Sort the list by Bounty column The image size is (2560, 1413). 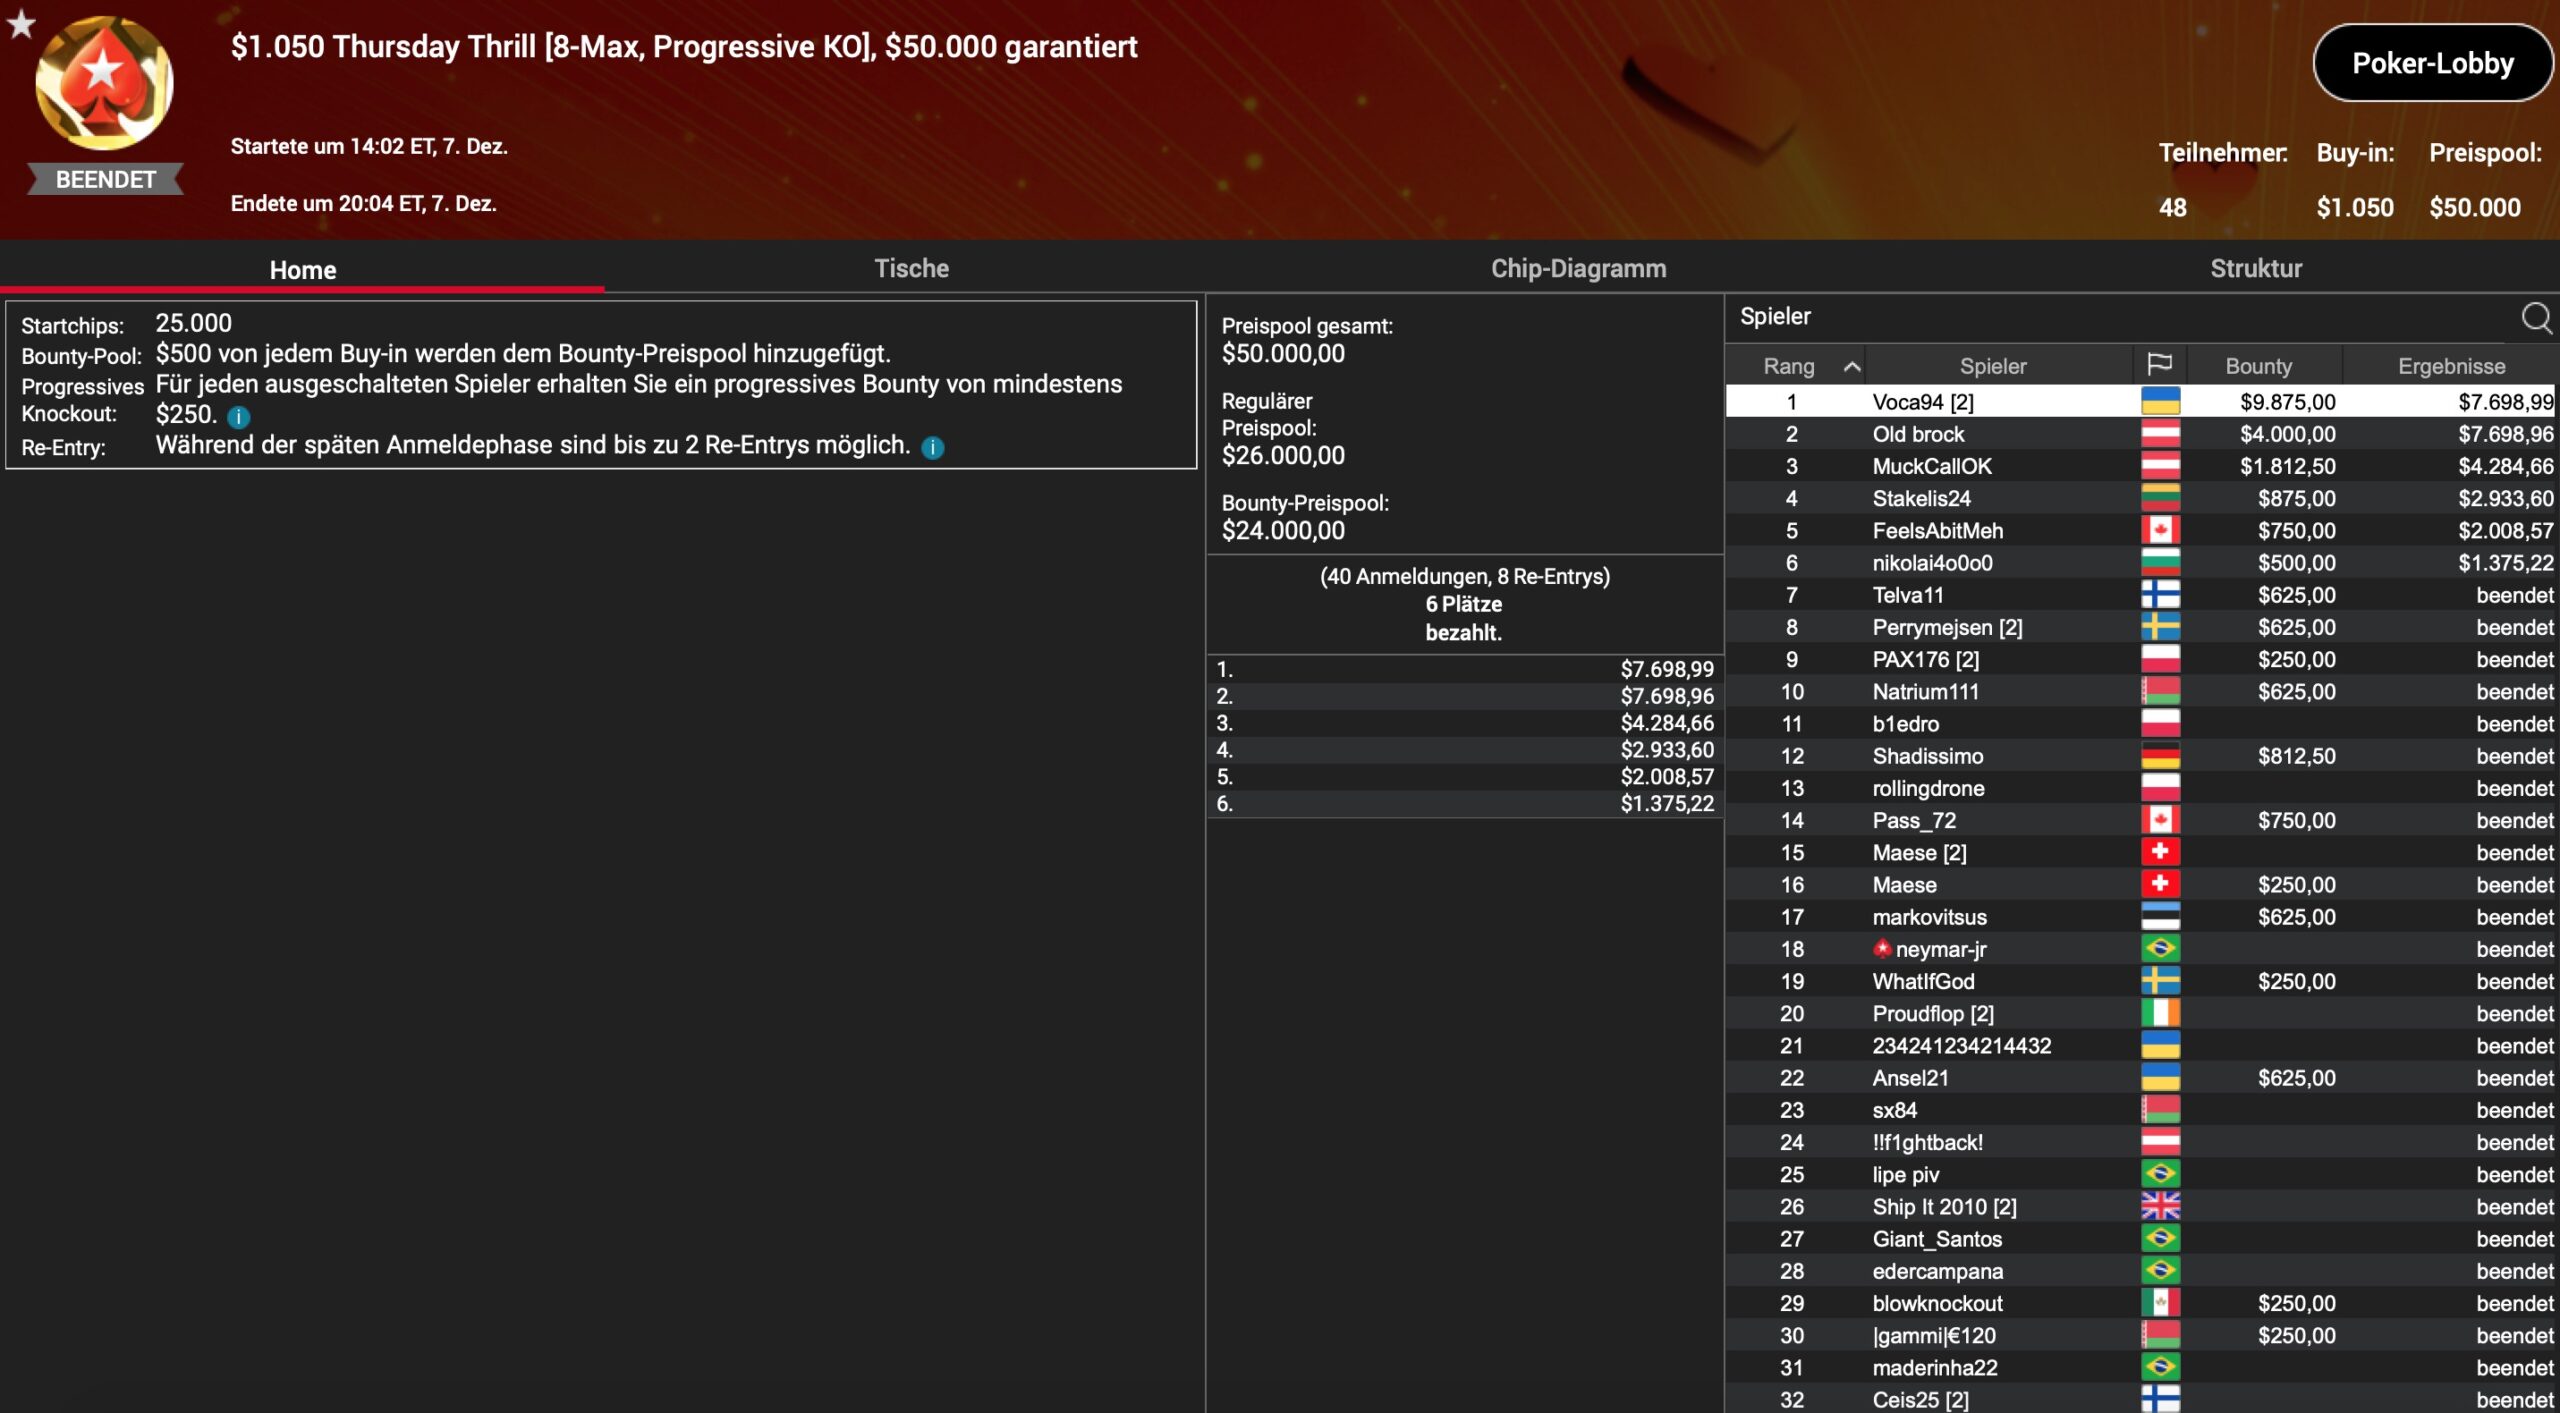click(2258, 366)
